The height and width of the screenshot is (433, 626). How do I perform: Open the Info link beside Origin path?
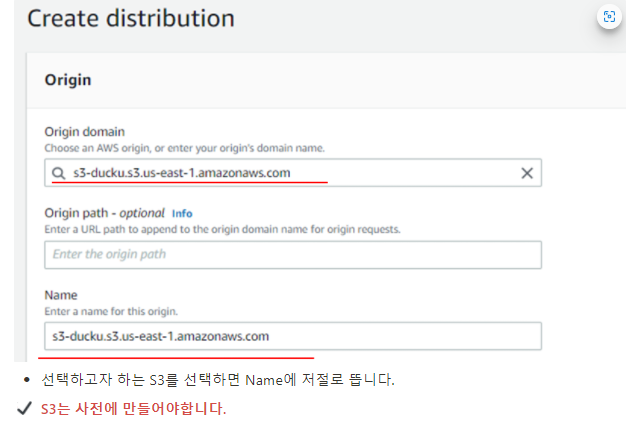coord(182,214)
